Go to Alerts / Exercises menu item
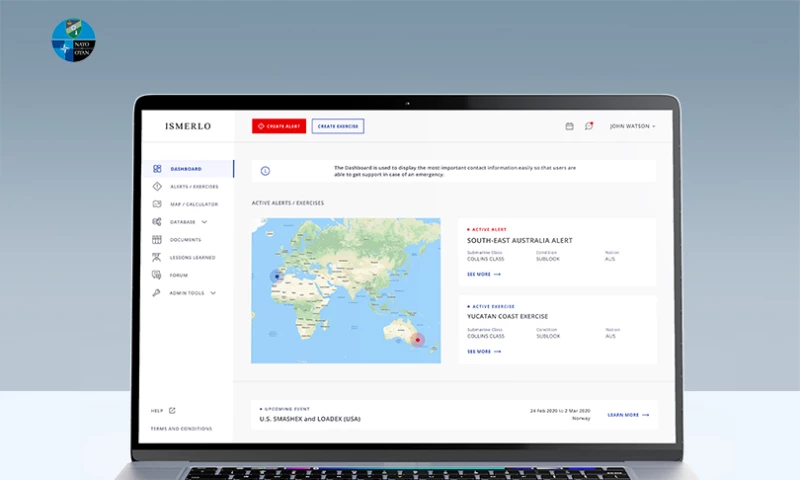The height and width of the screenshot is (480, 800). pos(194,187)
